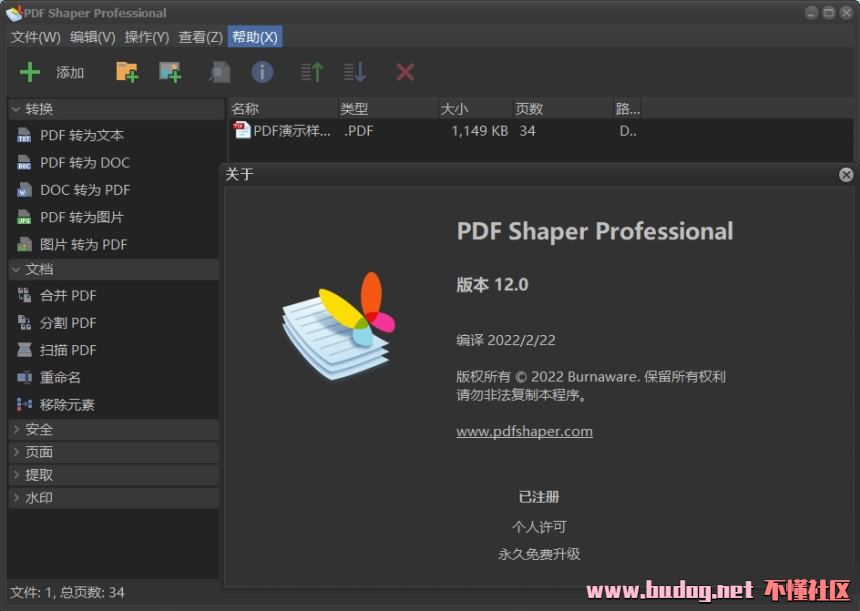The width and height of the screenshot is (860, 611).
Task: Click the 编译 2022/2/22 text
Action: (506, 340)
